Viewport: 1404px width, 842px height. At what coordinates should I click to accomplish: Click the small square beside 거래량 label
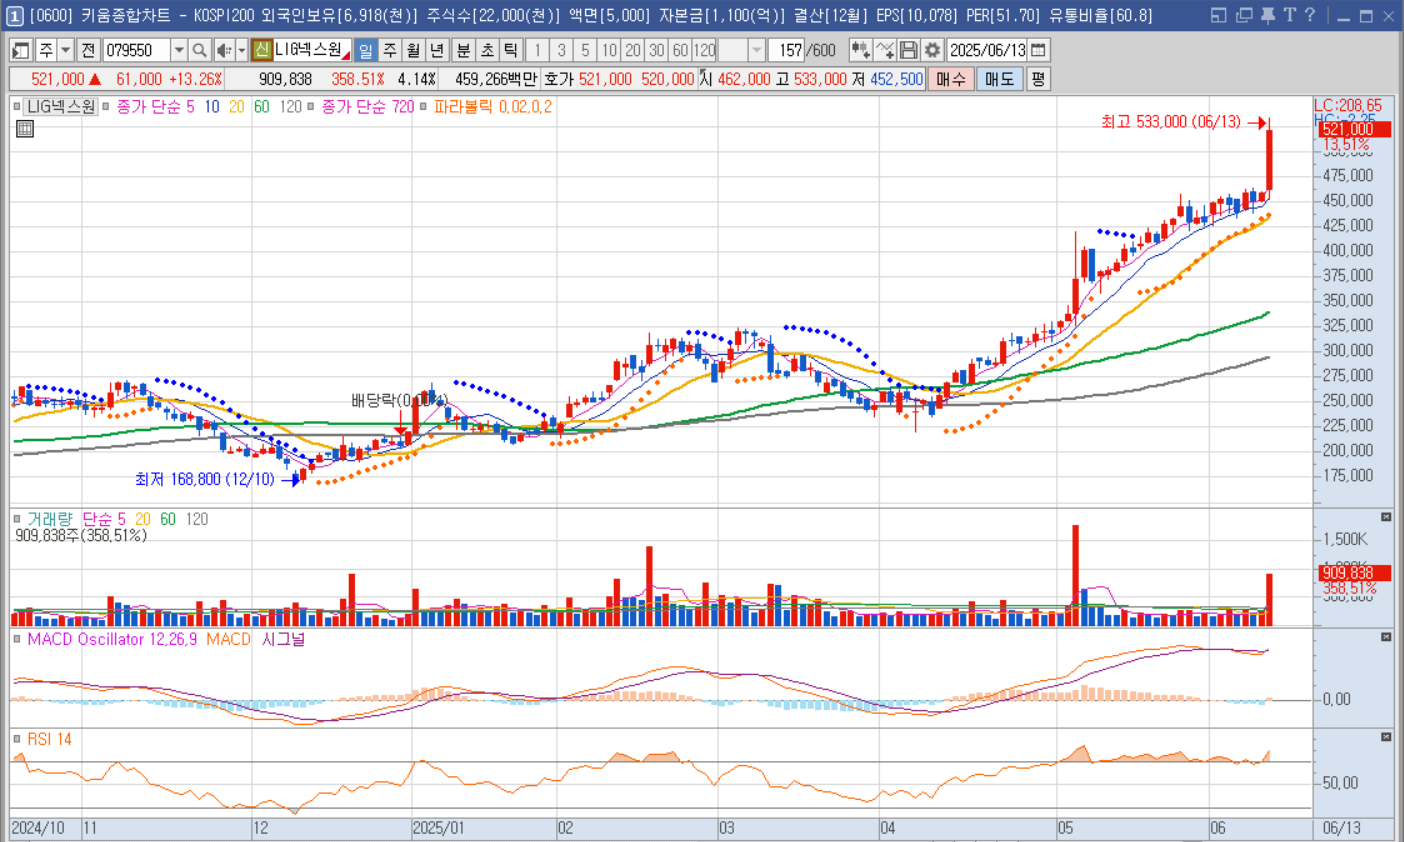pos(17,519)
